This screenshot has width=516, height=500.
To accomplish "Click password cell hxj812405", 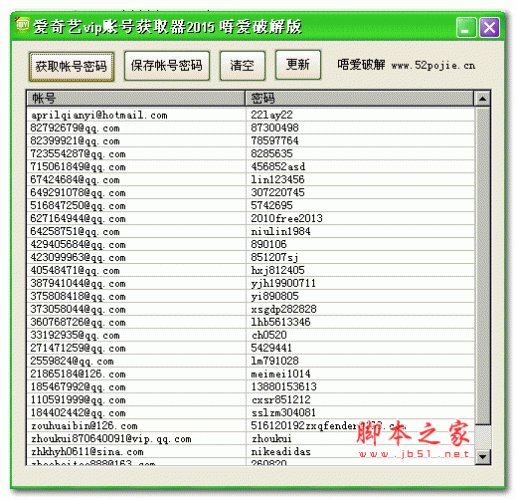I will pyautogui.click(x=278, y=271).
